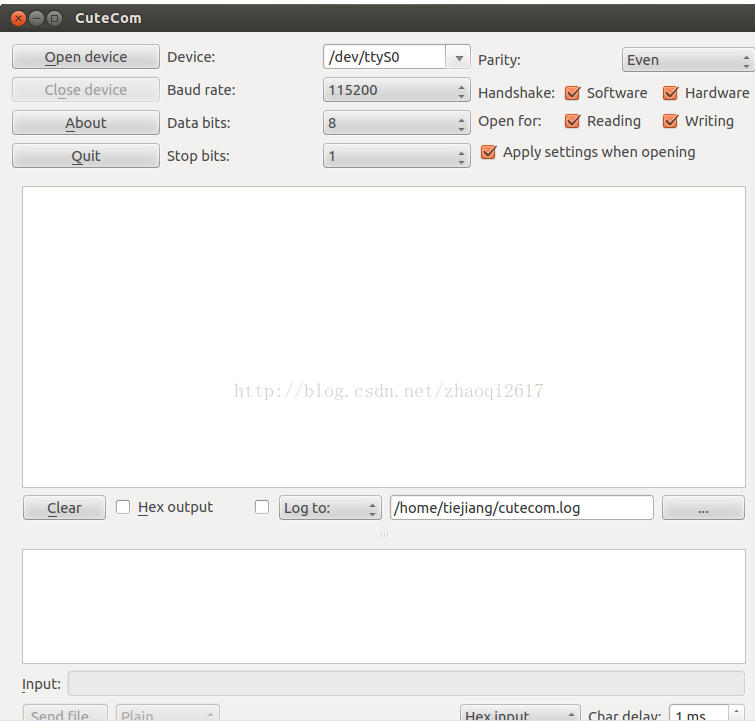Maximize the CuteCom window
The height and width of the screenshot is (721, 755).
click(x=55, y=18)
